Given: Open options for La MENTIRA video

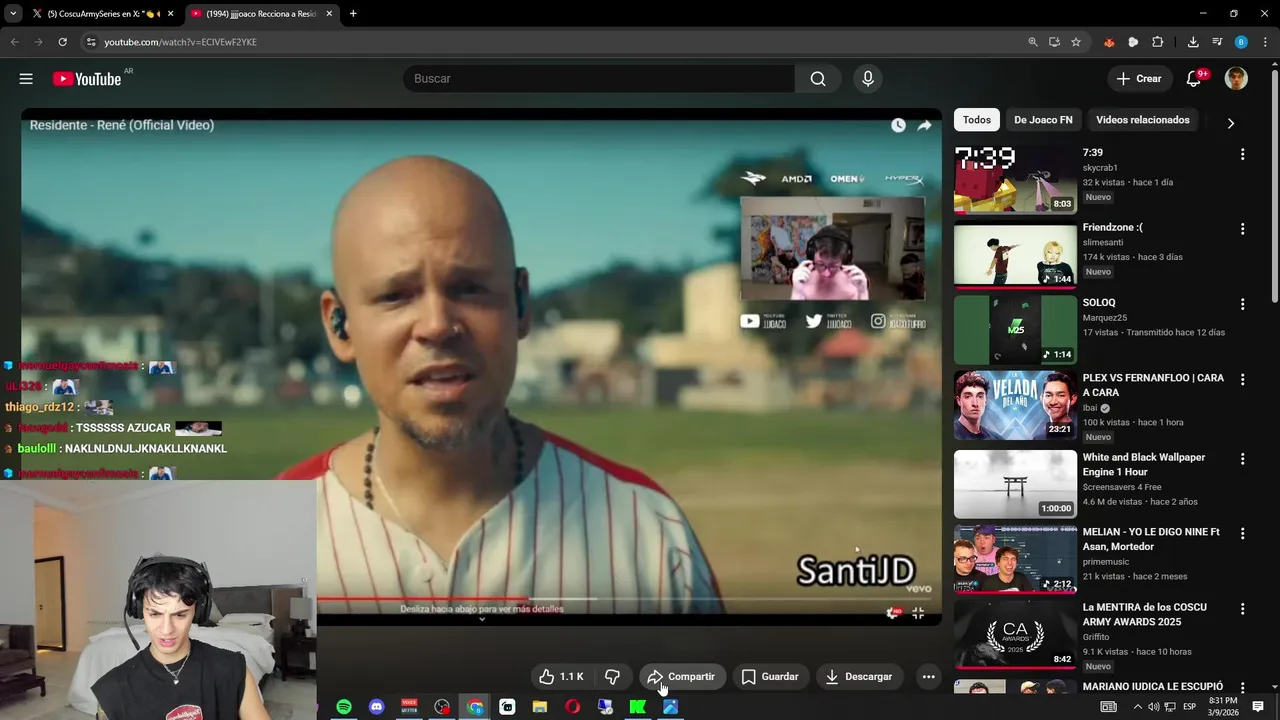Looking at the screenshot, I should (1243, 609).
